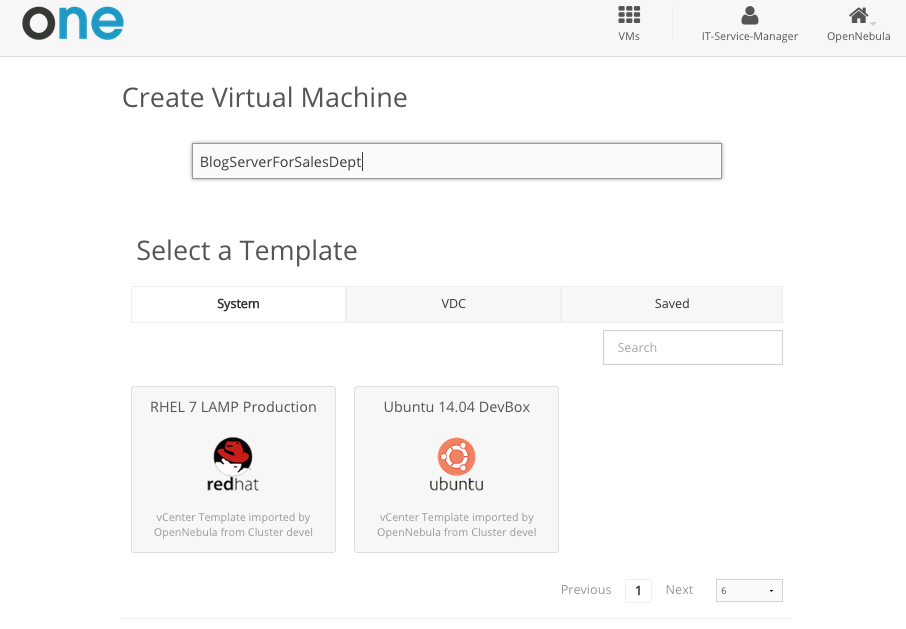Click the Ubuntu logo image
Screen dimensions: 906x629
coord(456,464)
